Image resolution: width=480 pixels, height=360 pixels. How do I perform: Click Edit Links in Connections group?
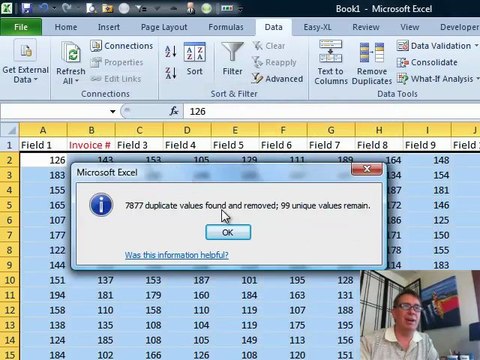(116, 79)
